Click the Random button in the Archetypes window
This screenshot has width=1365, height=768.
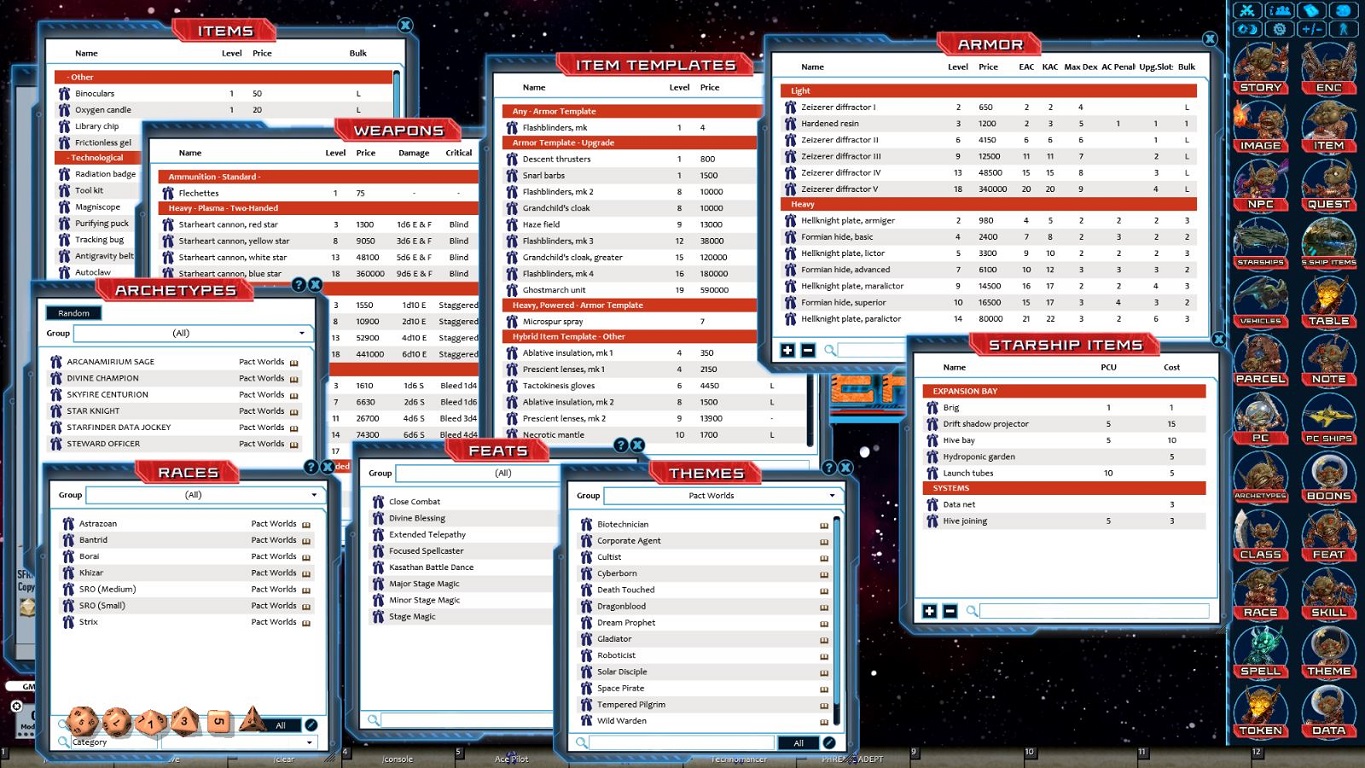coord(72,312)
